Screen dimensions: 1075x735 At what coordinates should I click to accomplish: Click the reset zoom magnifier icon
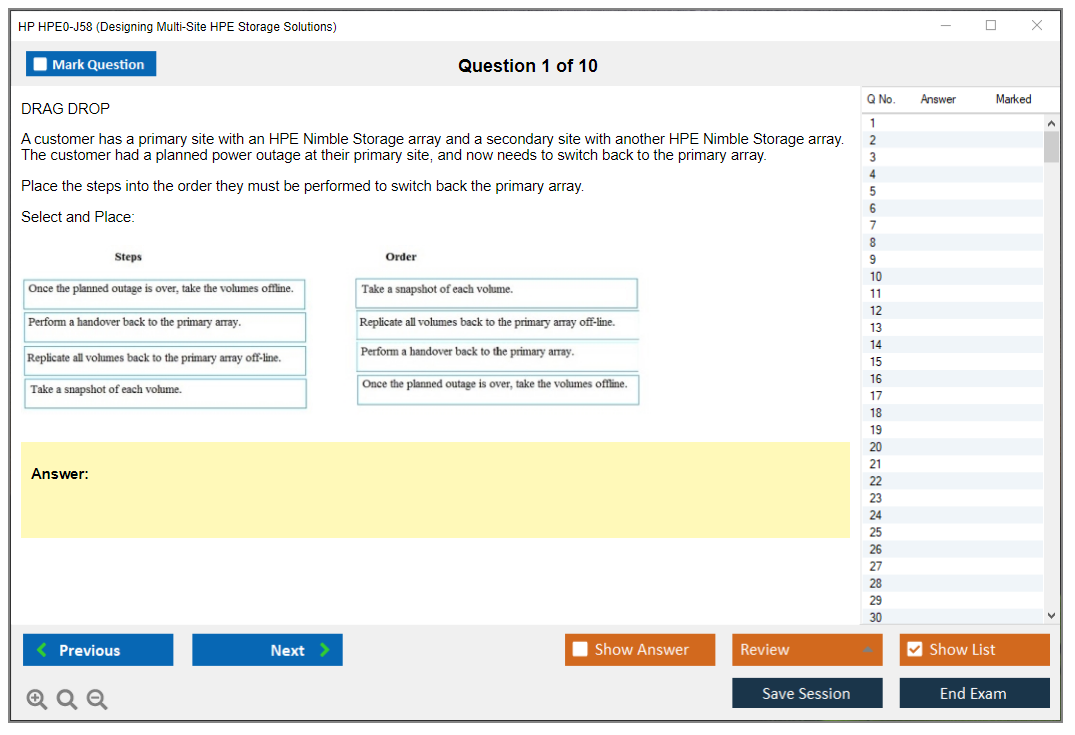tap(67, 700)
